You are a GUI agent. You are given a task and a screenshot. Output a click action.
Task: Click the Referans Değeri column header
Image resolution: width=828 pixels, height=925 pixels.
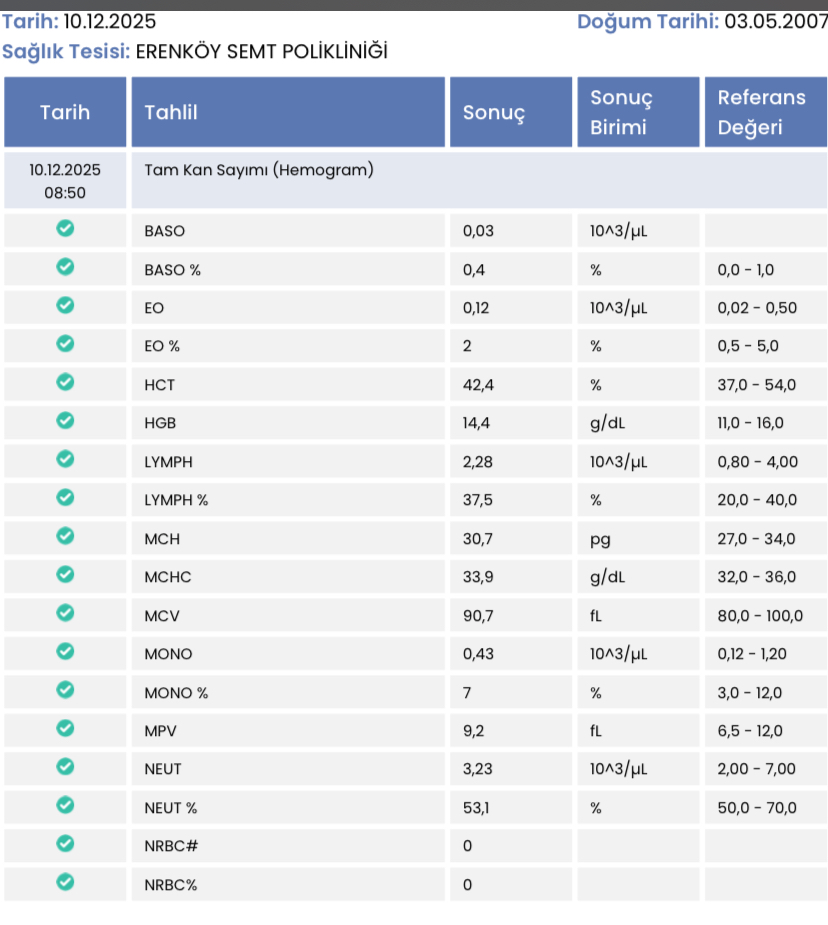coord(765,112)
